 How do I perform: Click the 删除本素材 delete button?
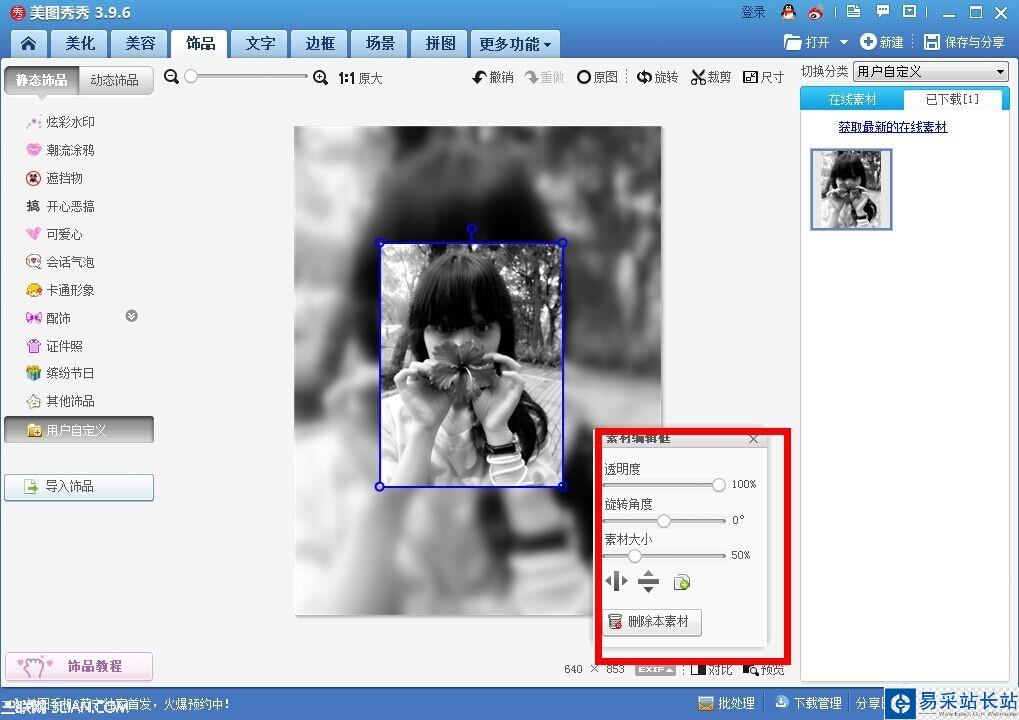[652, 622]
